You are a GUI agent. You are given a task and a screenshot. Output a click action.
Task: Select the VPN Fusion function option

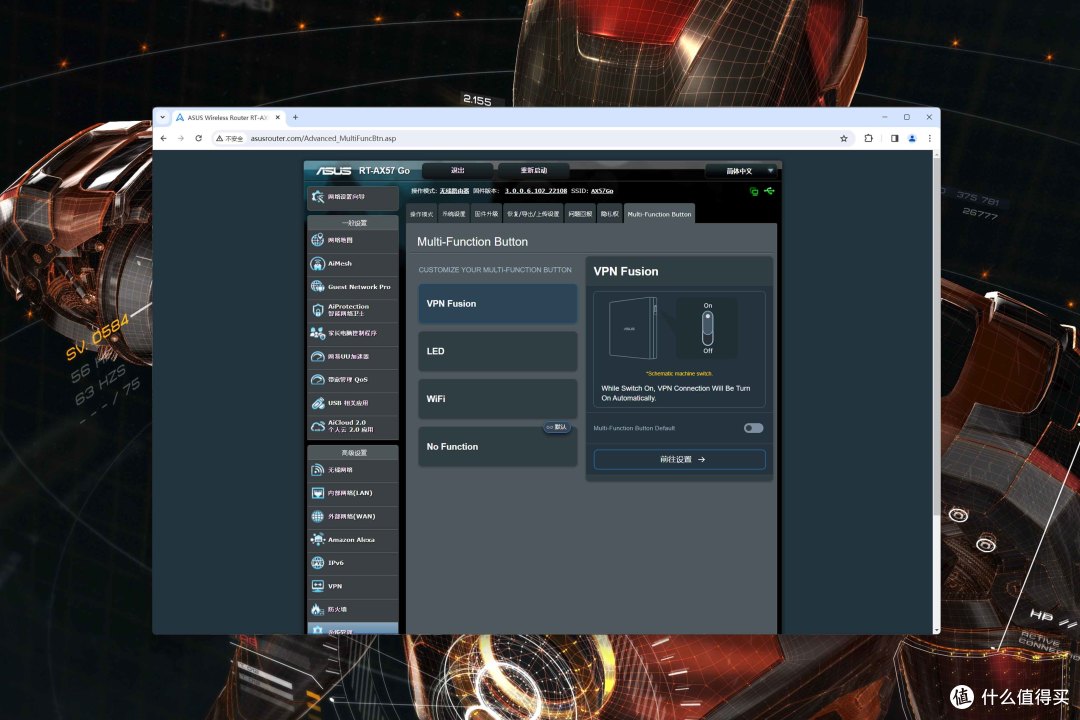coord(497,304)
